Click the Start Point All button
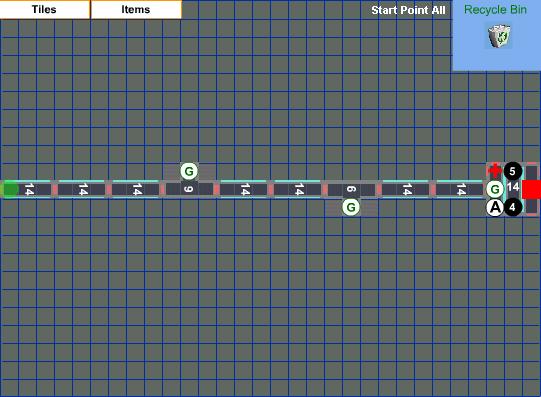 click(408, 10)
